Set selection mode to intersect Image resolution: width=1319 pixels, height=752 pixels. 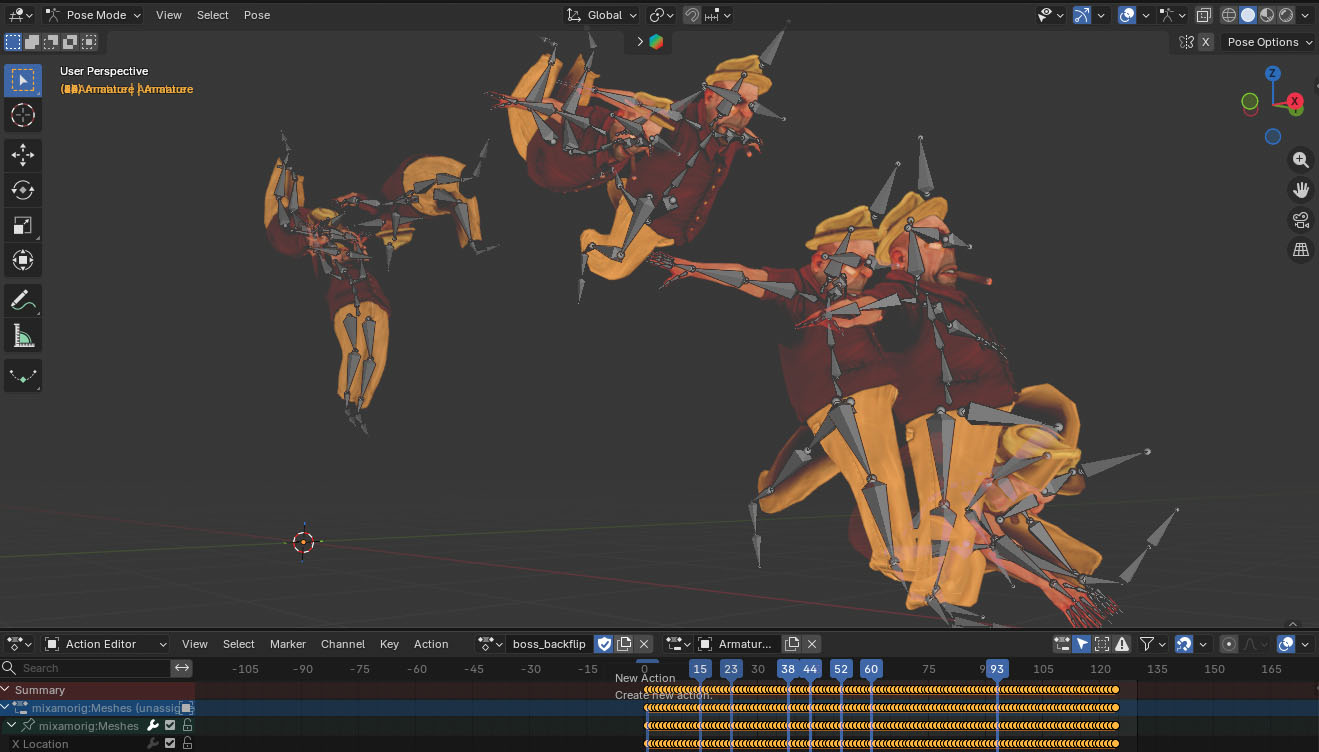[89, 42]
